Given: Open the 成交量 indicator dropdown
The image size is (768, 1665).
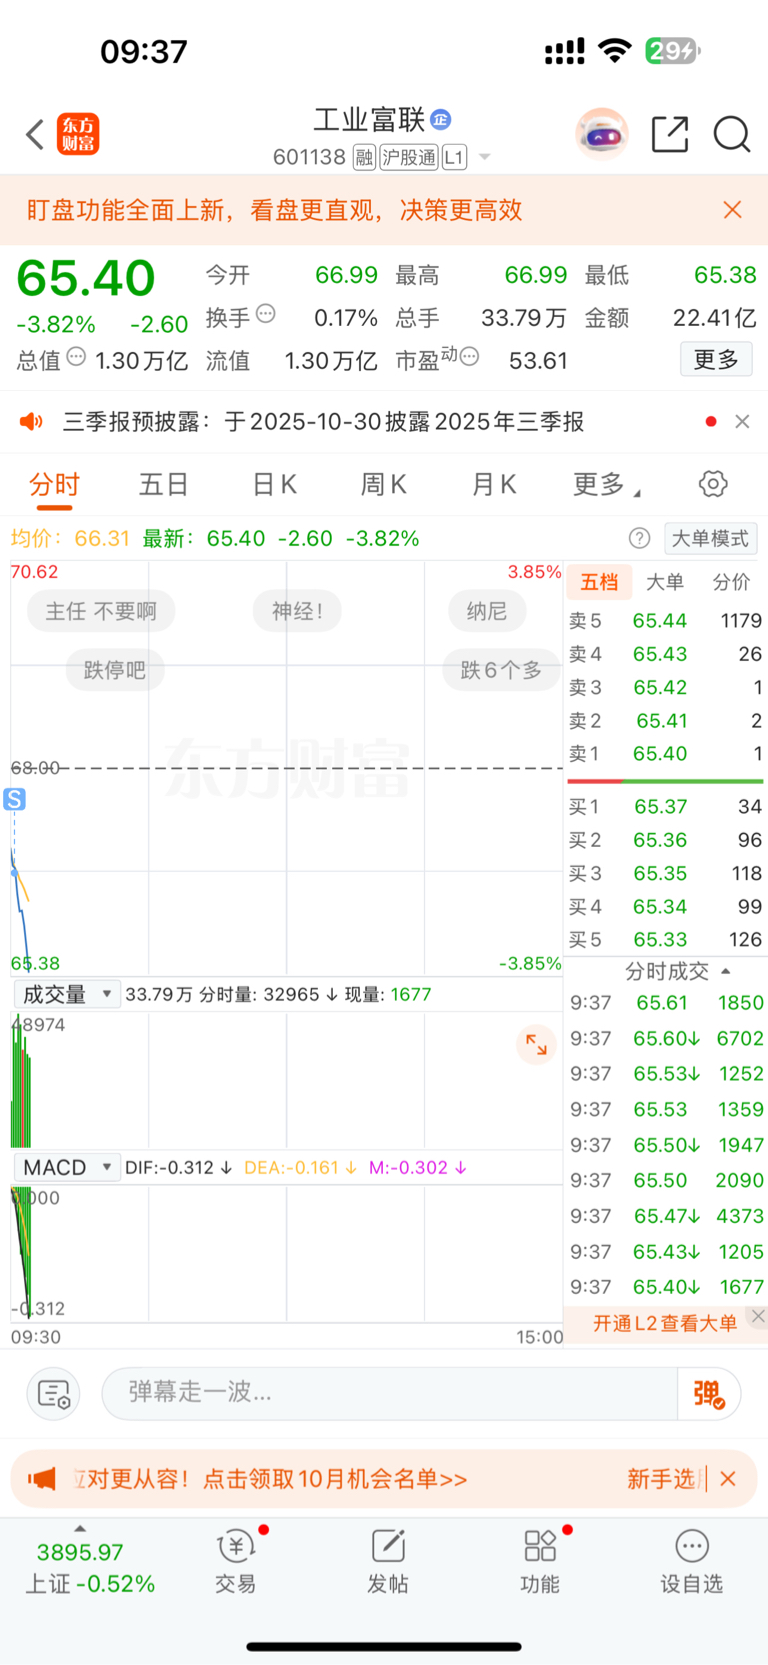Looking at the screenshot, I should point(66,994).
